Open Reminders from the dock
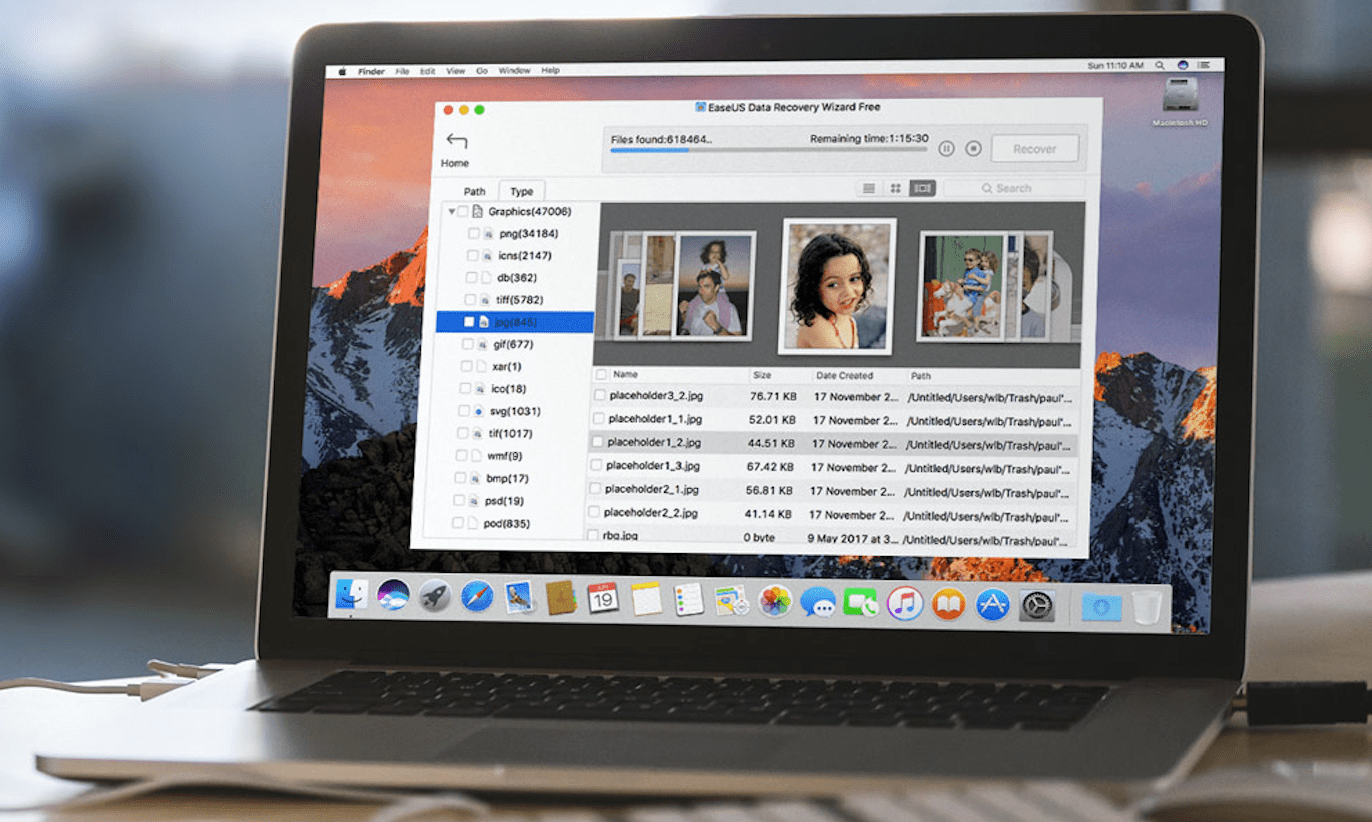Screen dimensions: 1372x822 (x=689, y=599)
